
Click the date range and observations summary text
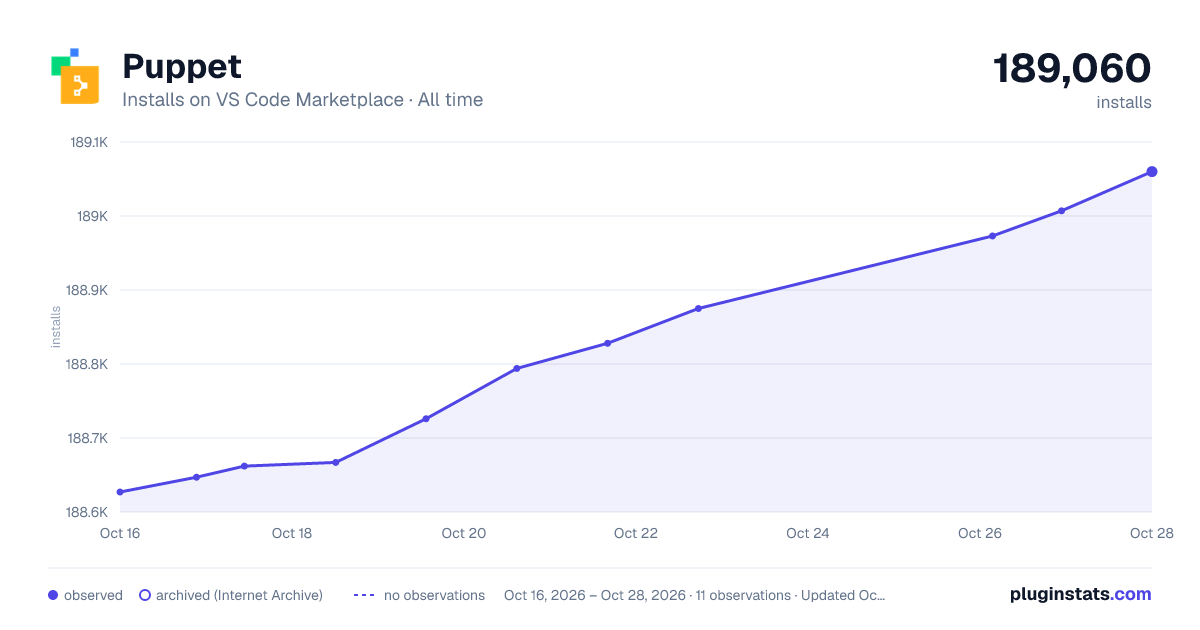tap(694, 595)
